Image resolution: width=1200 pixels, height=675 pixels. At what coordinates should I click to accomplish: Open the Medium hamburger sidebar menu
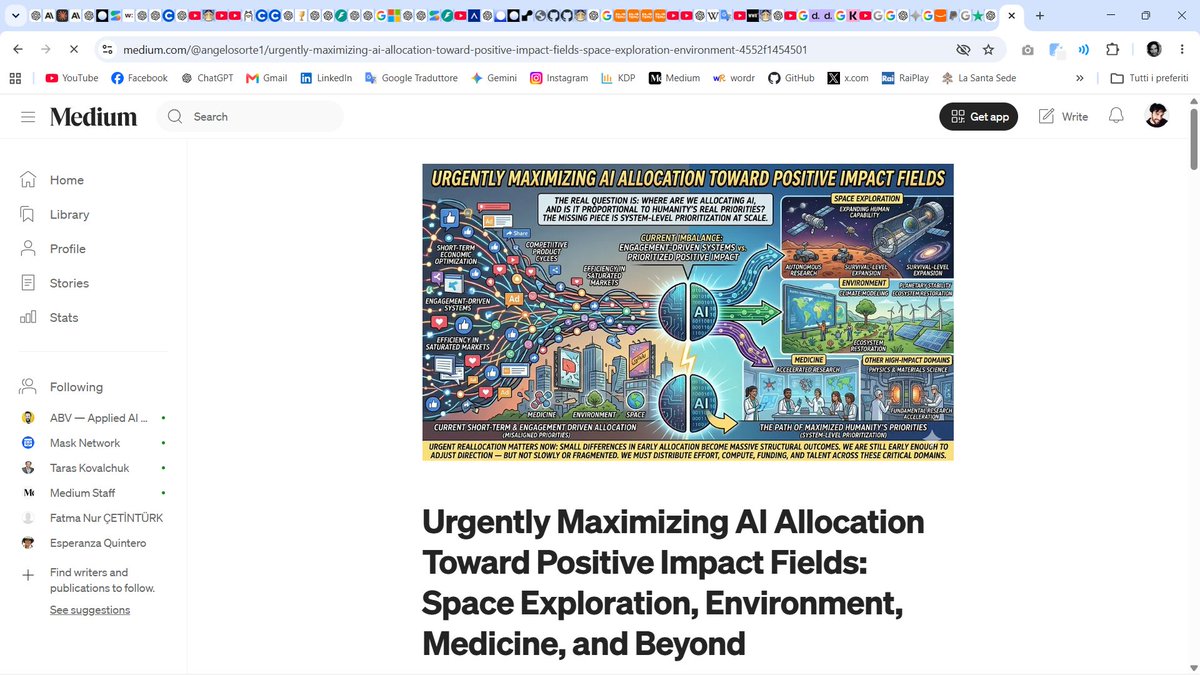28,117
